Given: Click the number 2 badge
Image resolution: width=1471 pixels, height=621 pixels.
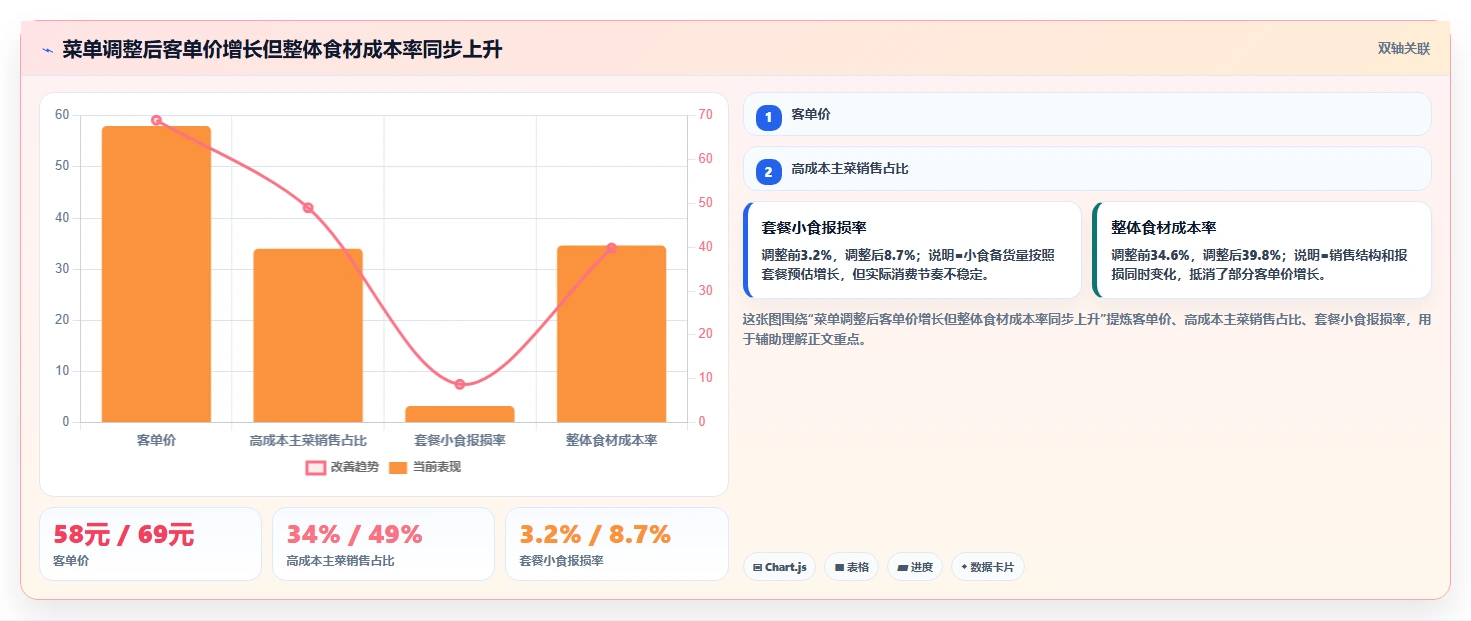Looking at the screenshot, I should (x=769, y=172).
